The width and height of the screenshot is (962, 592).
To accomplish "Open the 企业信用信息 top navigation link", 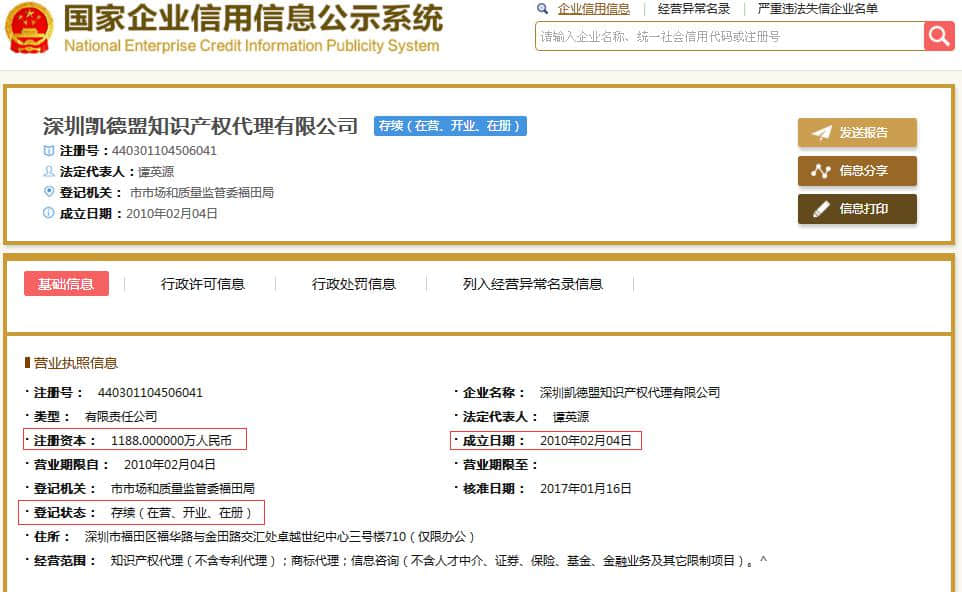I will [x=594, y=9].
